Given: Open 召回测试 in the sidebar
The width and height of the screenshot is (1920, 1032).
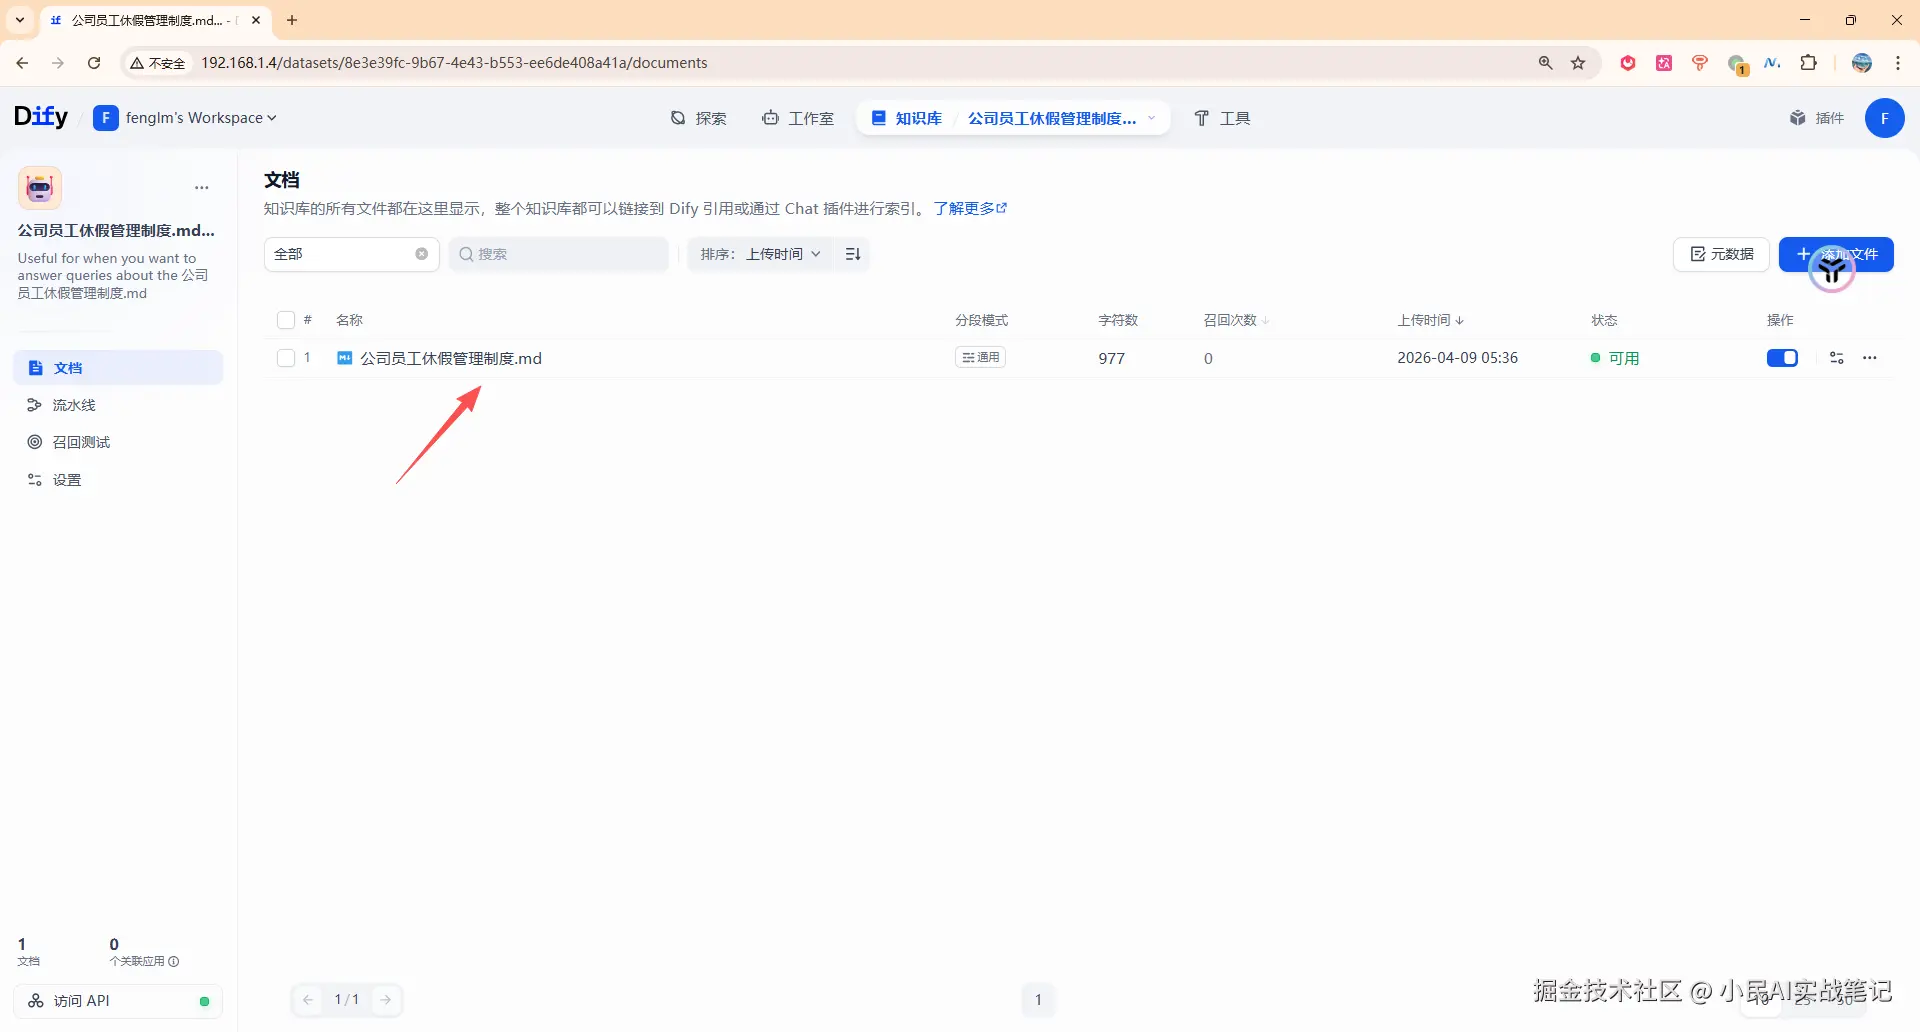Looking at the screenshot, I should tap(118, 442).
